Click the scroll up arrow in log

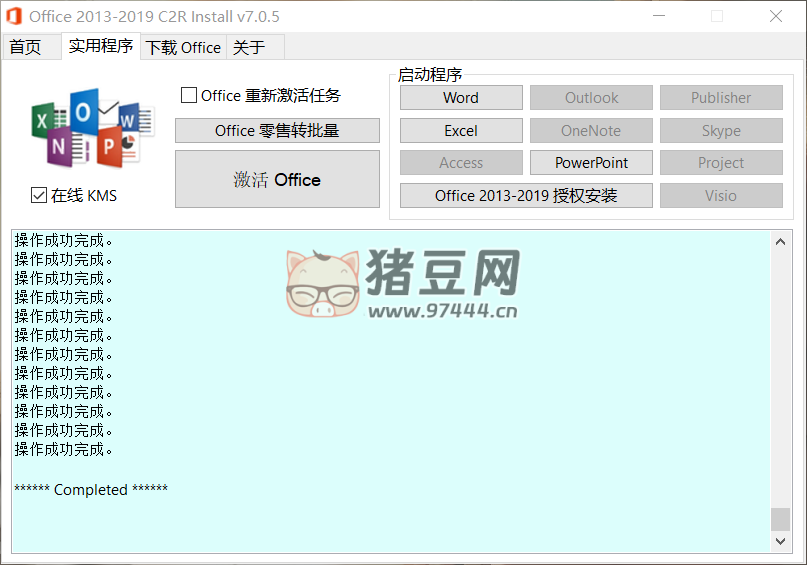click(781, 241)
